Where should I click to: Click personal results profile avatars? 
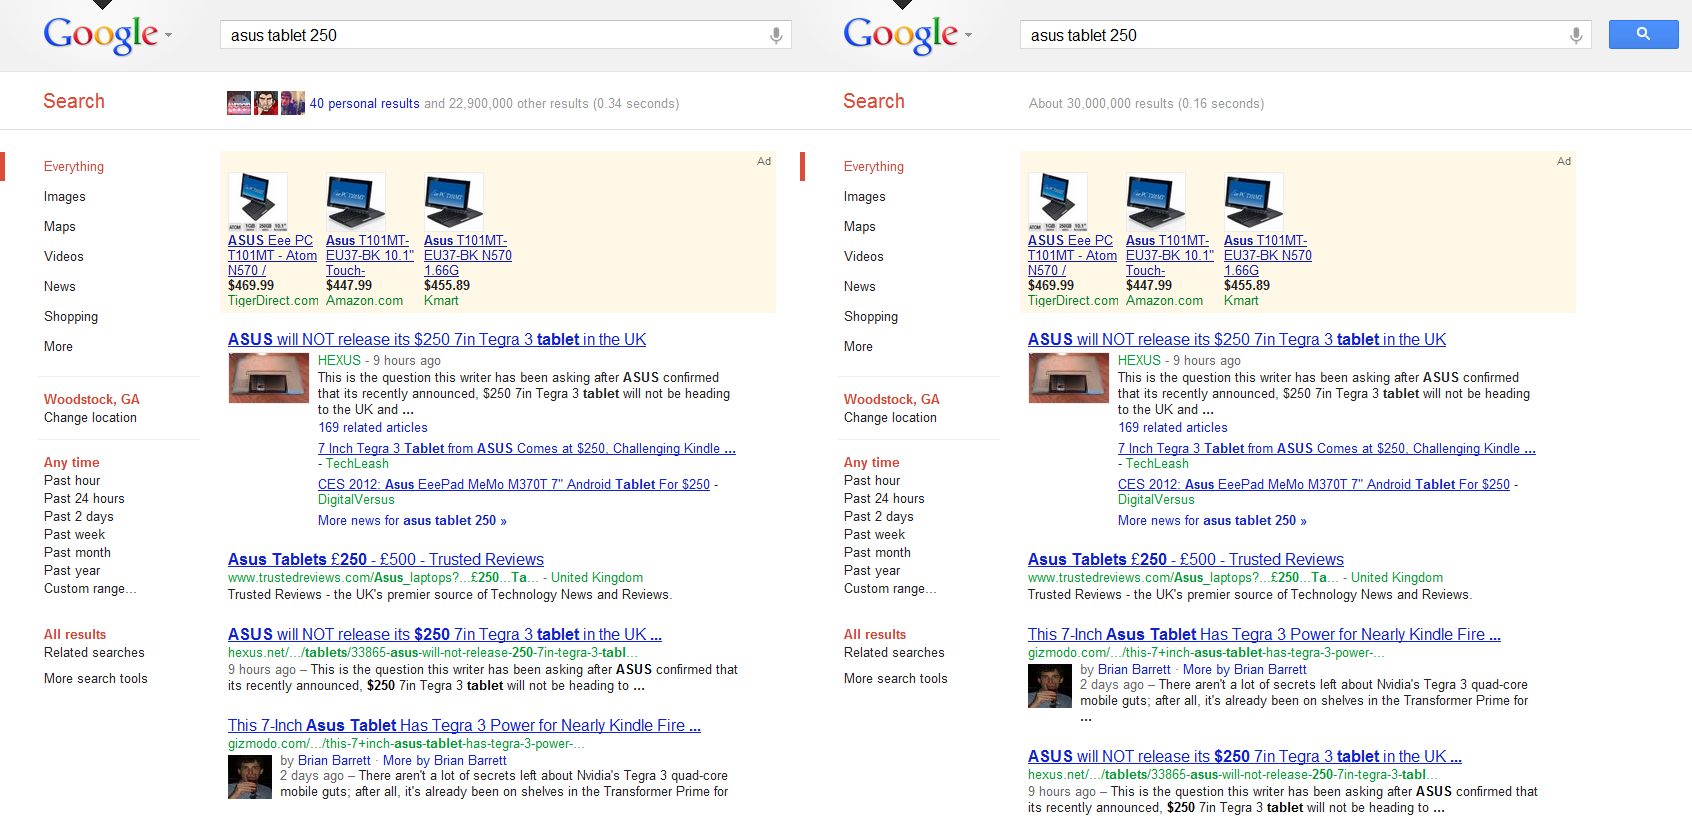coord(266,103)
